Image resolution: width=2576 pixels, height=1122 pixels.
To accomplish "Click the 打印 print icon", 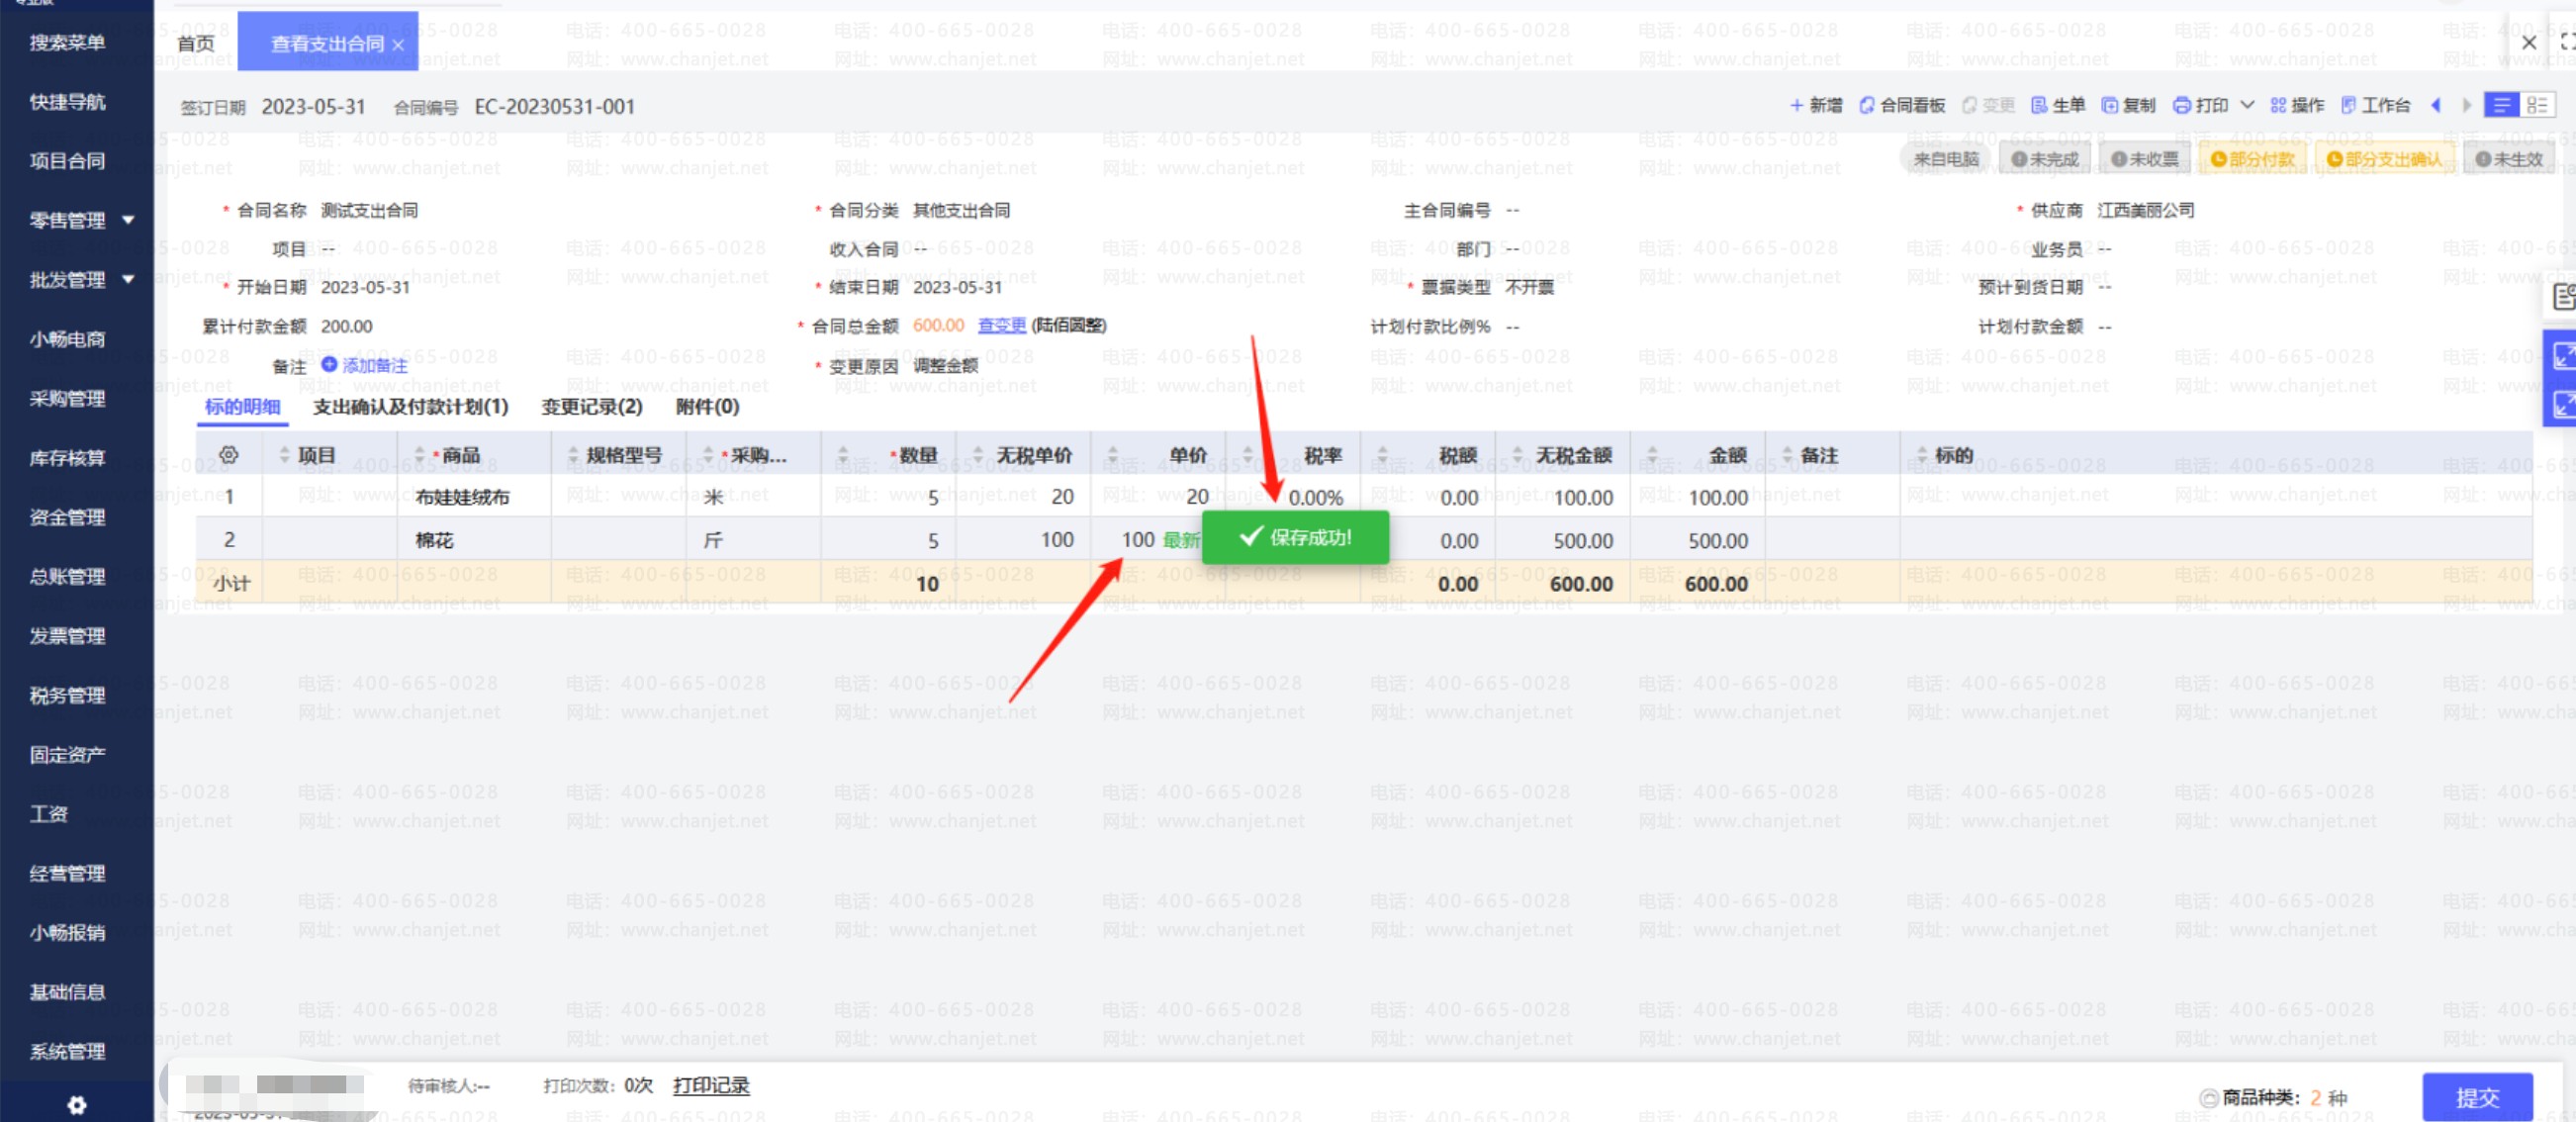I will tap(2199, 105).
